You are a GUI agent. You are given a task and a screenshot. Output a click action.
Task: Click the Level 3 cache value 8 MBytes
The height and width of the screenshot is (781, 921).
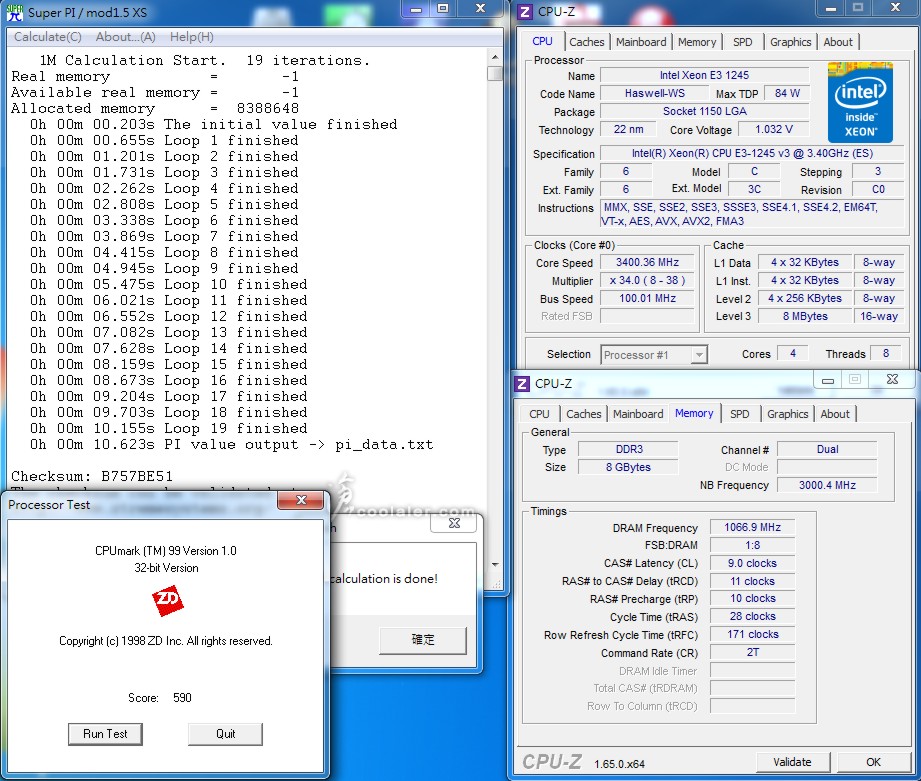tap(805, 316)
